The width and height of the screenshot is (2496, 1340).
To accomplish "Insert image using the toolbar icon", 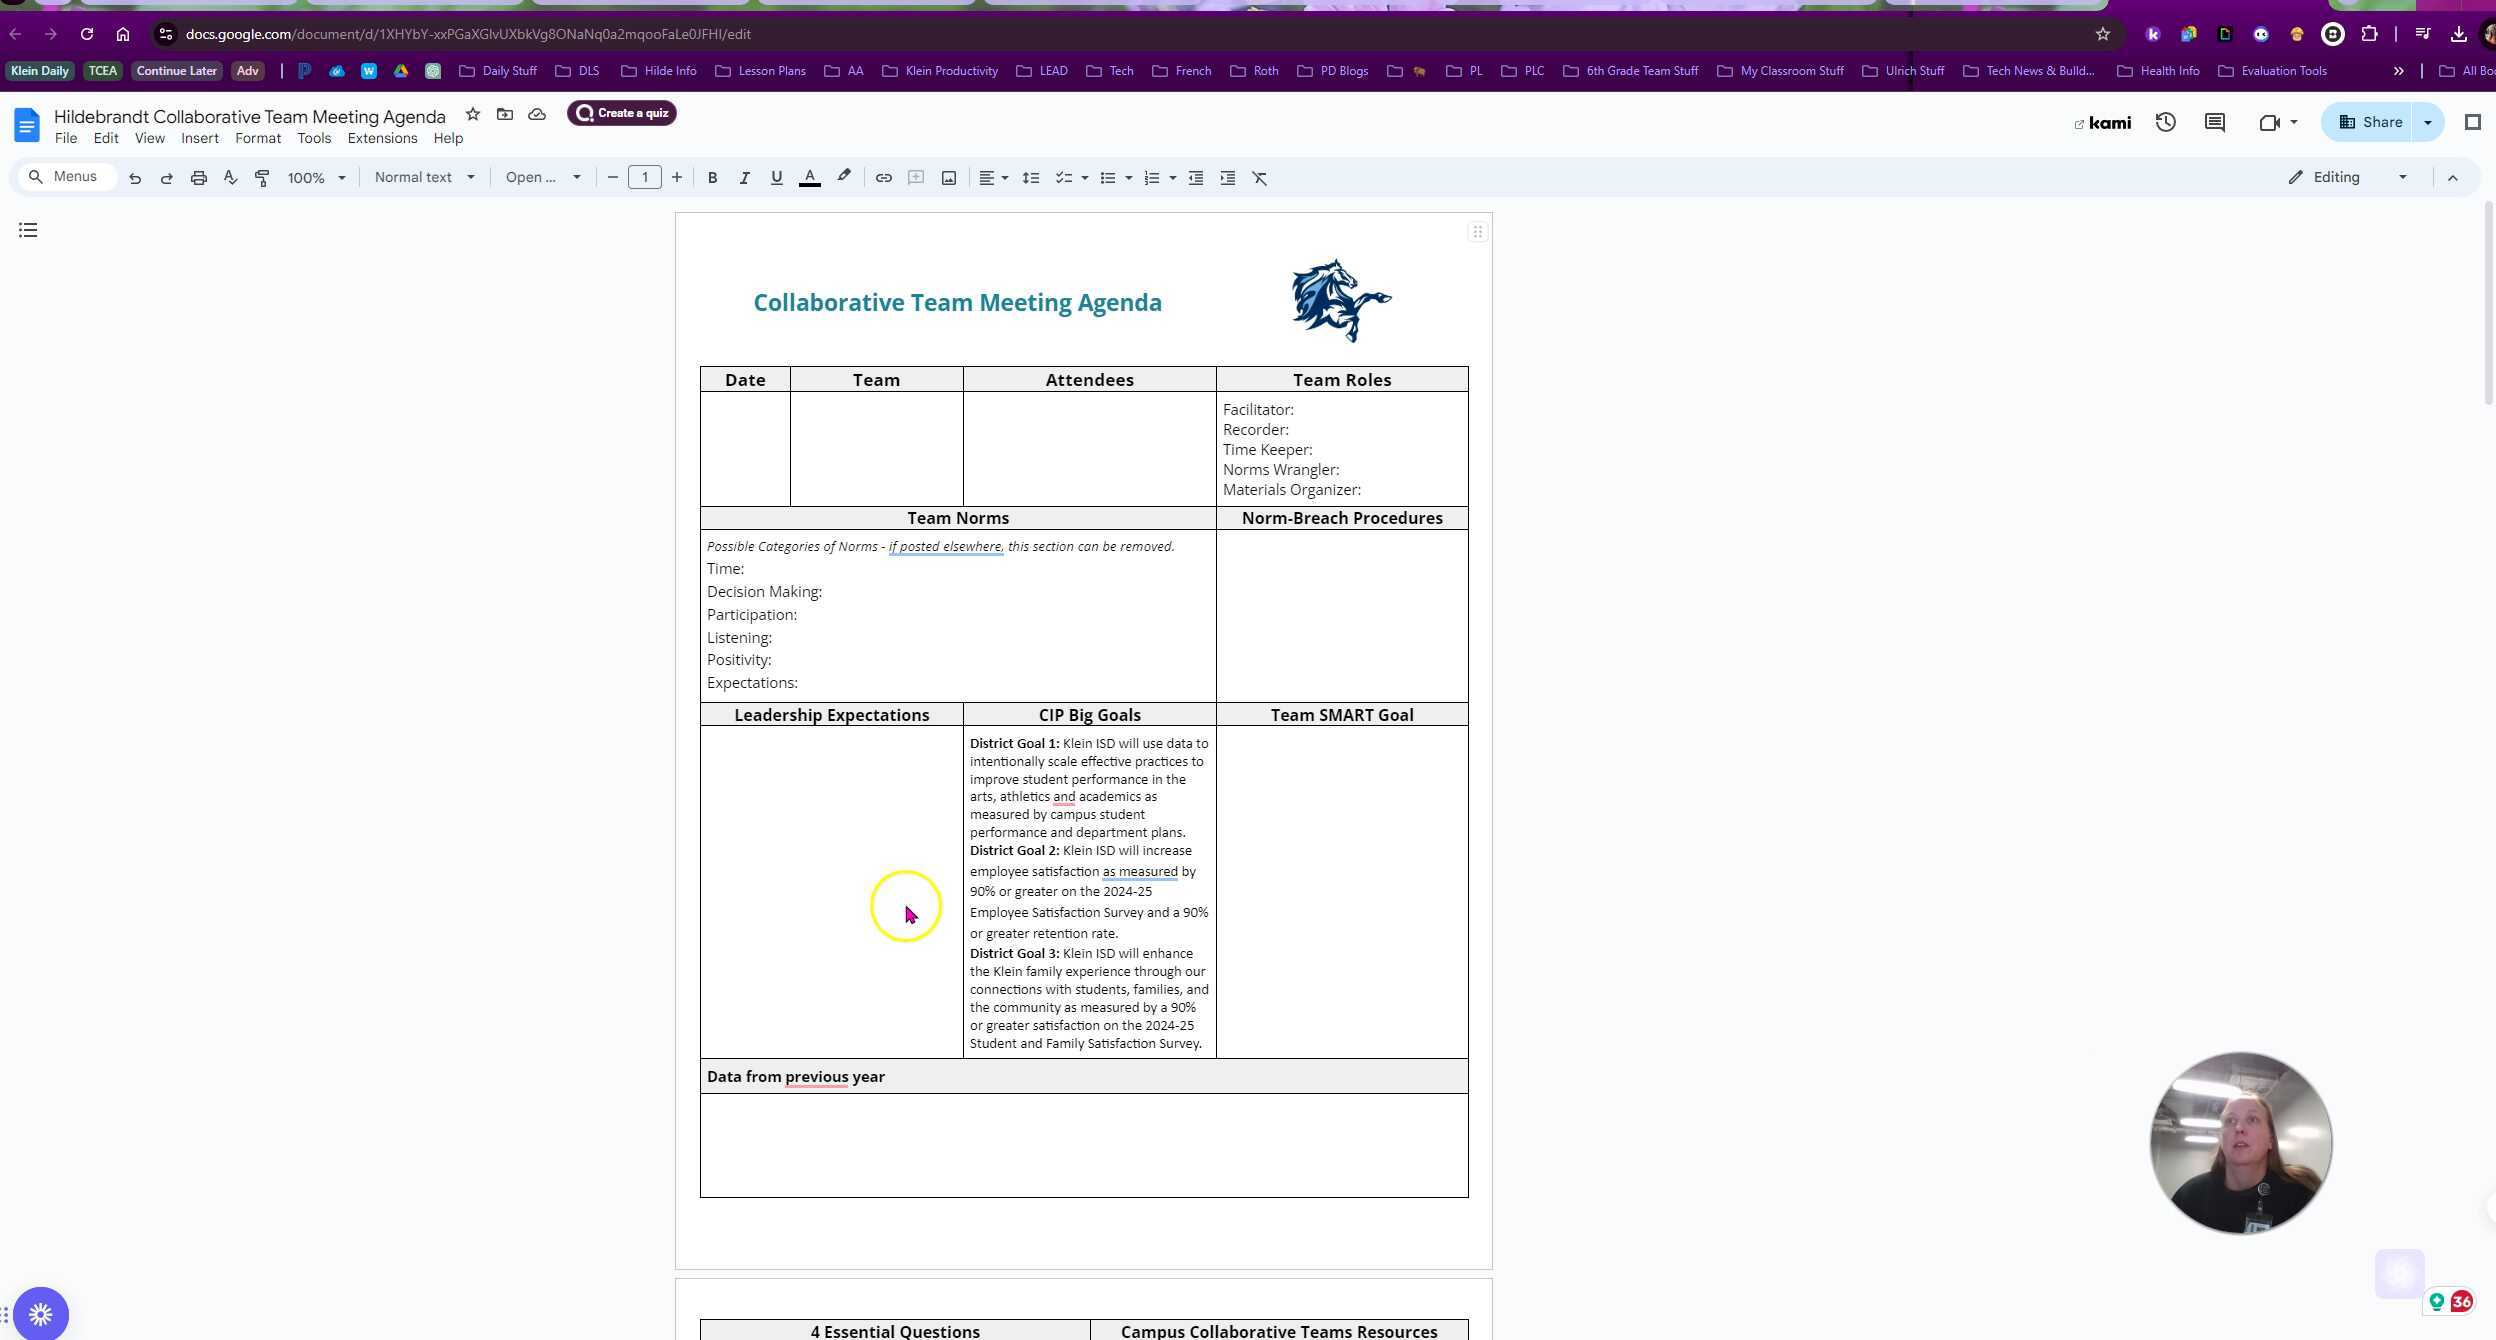I will click(x=949, y=178).
